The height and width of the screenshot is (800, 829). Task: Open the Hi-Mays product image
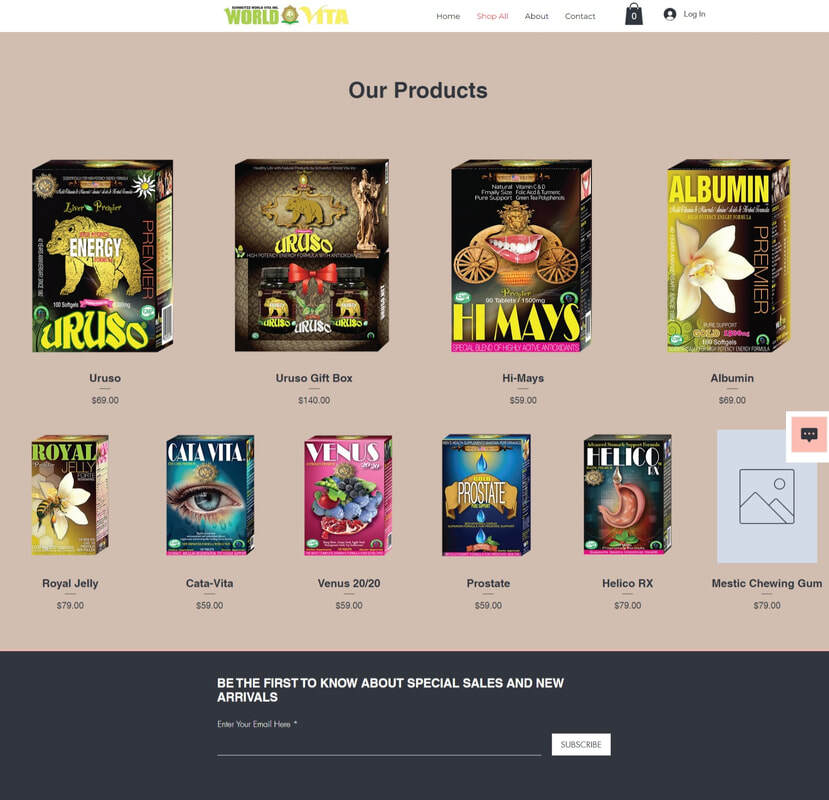click(521, 255)
